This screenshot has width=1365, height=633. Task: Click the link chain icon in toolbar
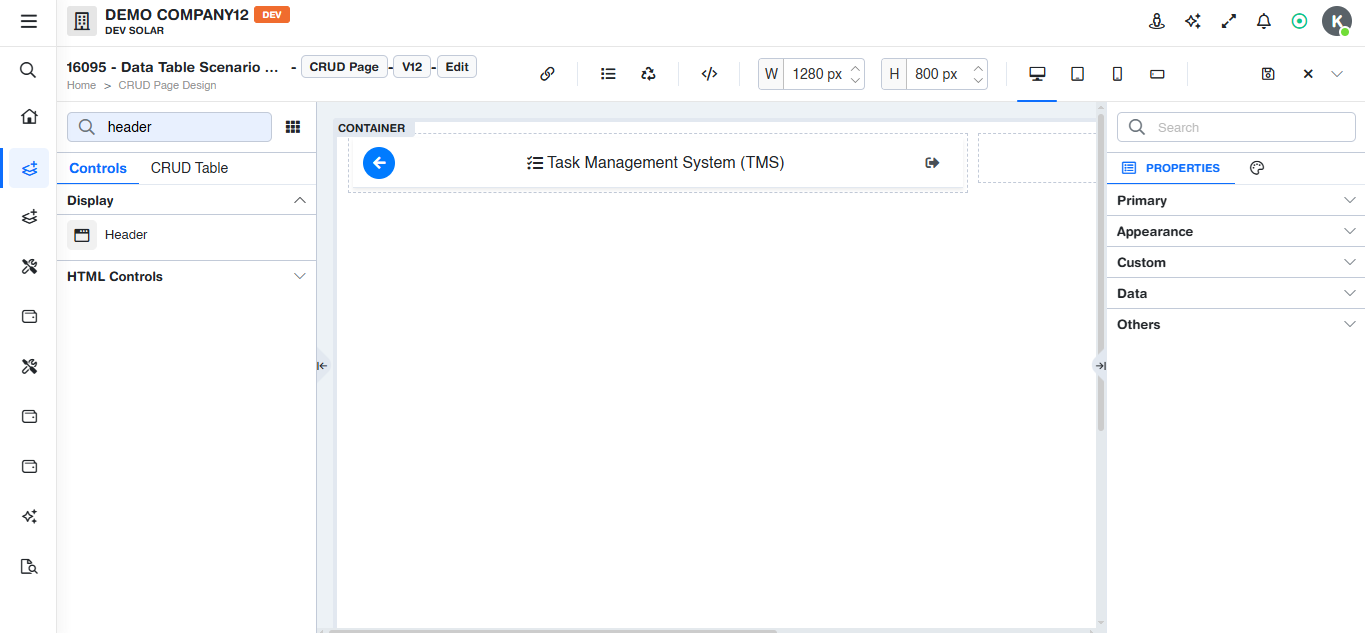click(547, 73)
